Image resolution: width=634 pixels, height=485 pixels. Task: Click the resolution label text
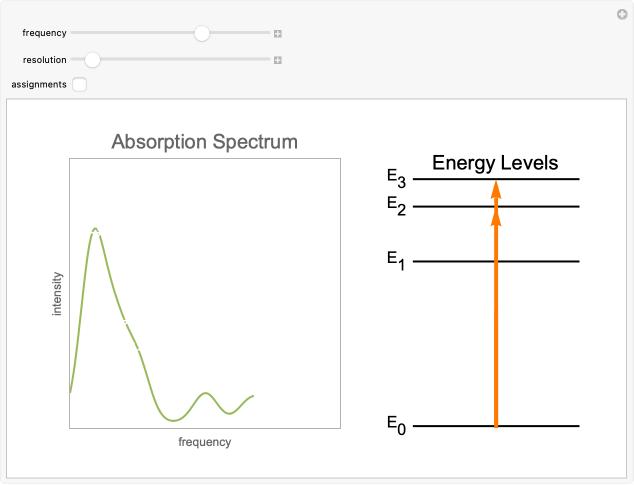coord(44,60)
